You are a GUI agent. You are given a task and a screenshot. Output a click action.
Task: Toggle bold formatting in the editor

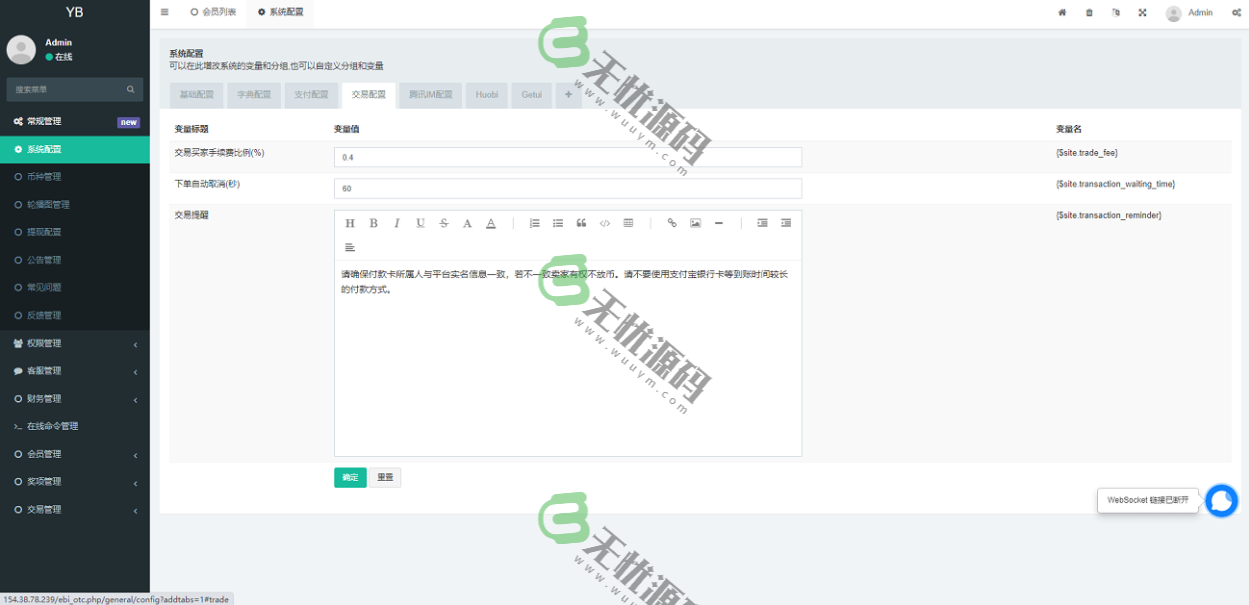(x=373, y=223)
